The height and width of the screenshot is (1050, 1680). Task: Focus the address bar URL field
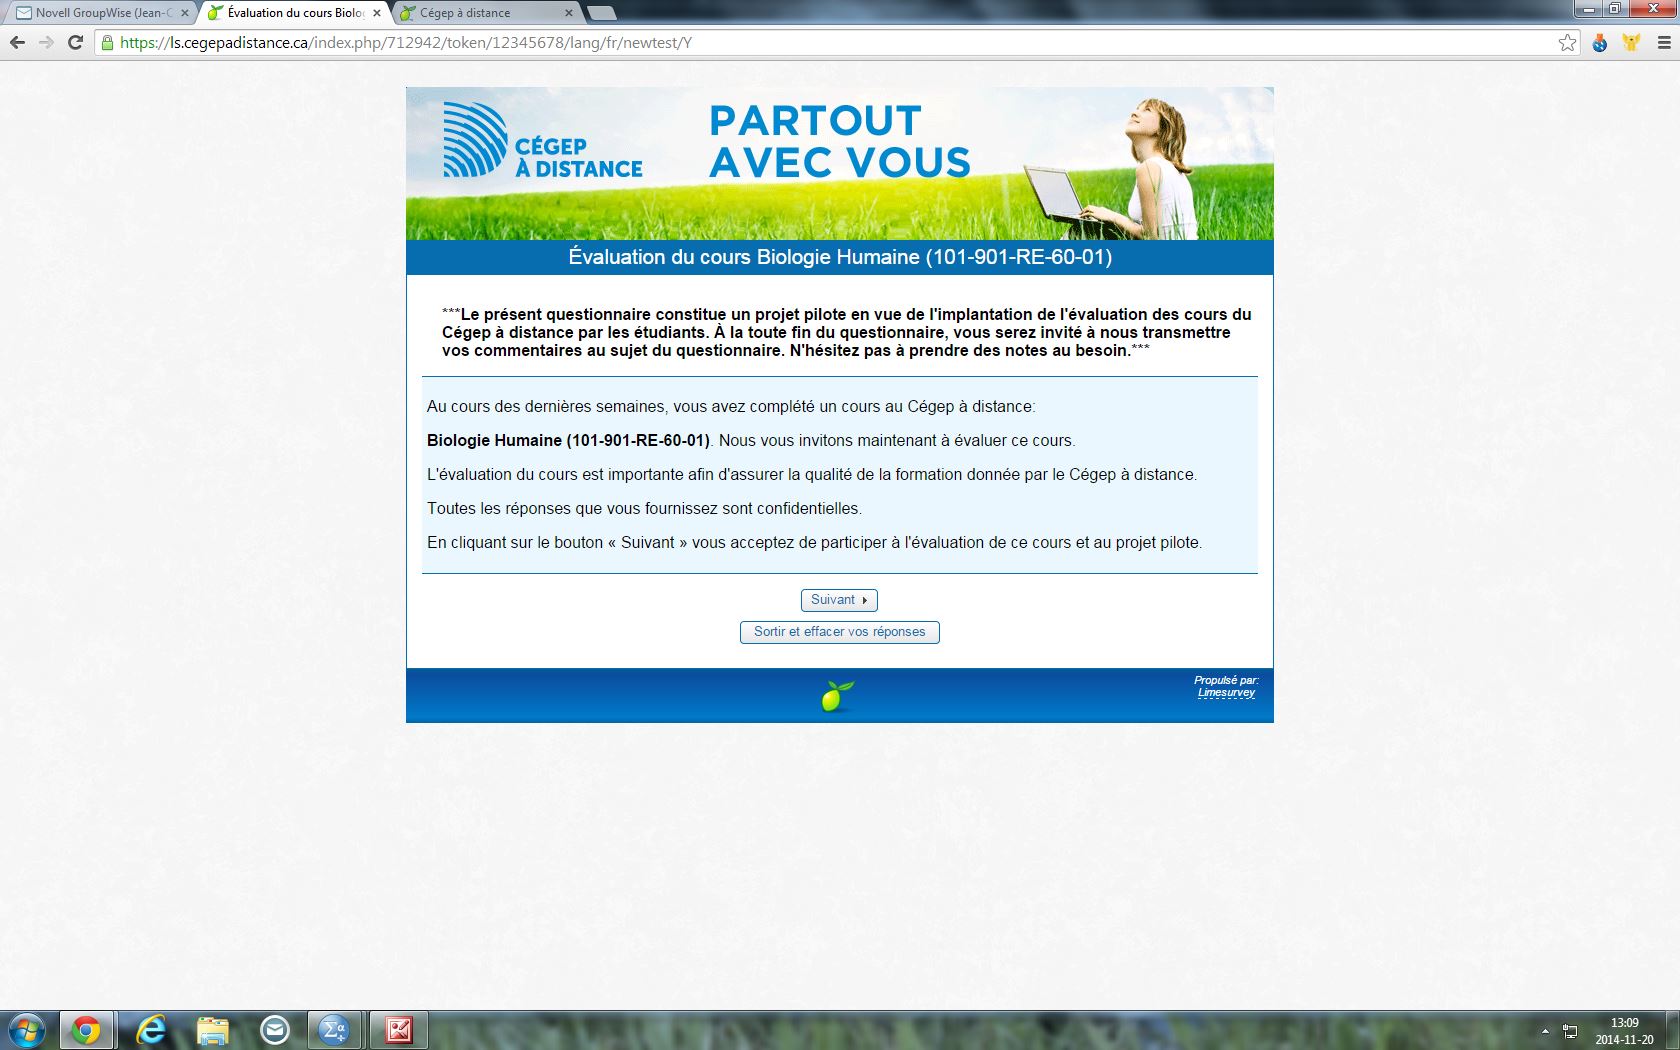click(x=835, y=43)
